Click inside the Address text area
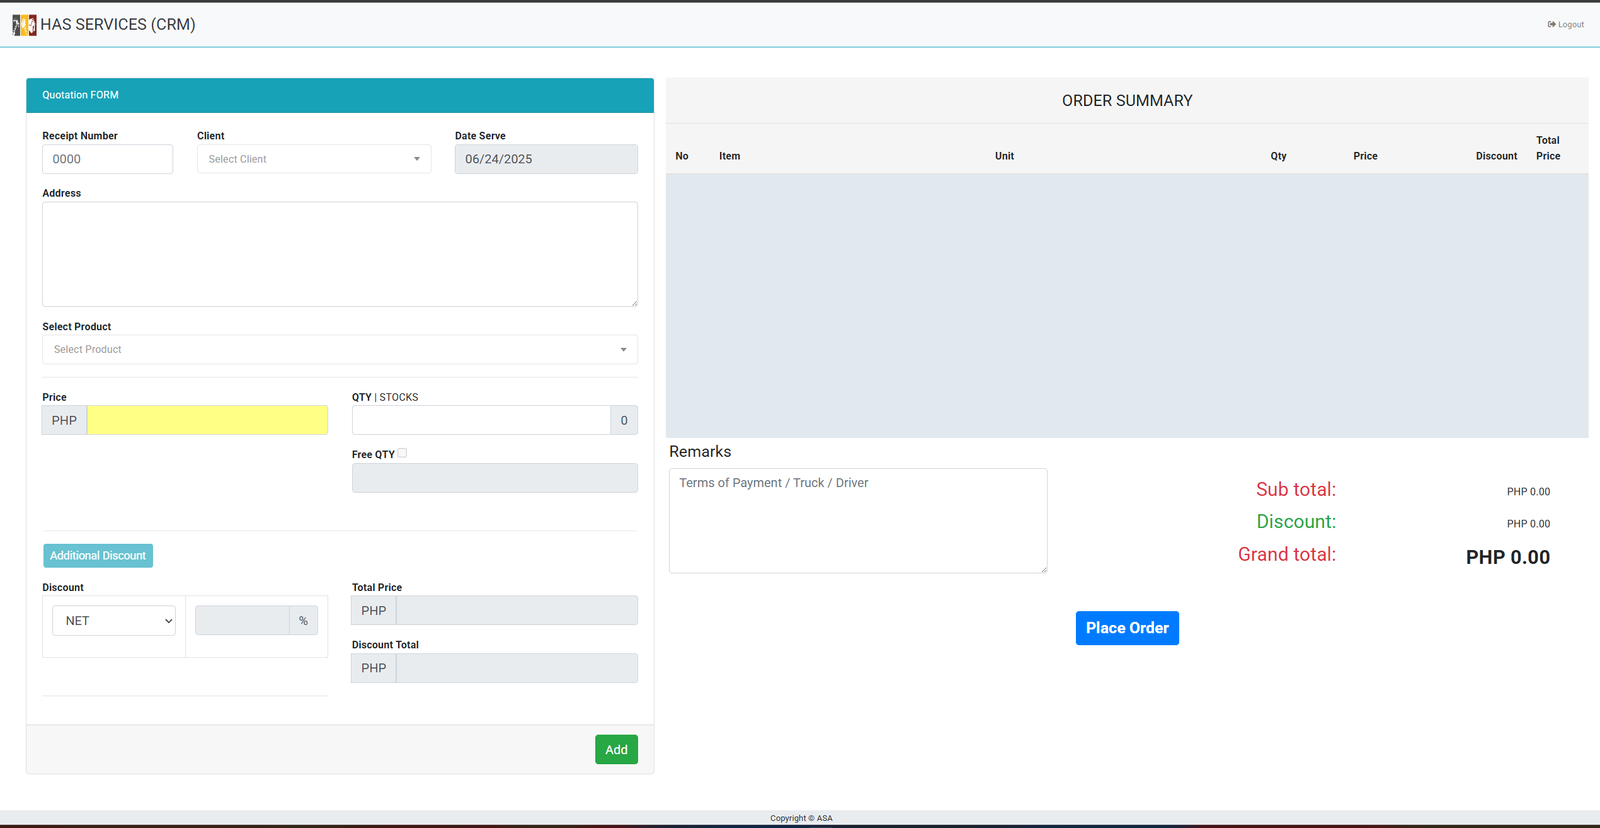 [339, 254]
